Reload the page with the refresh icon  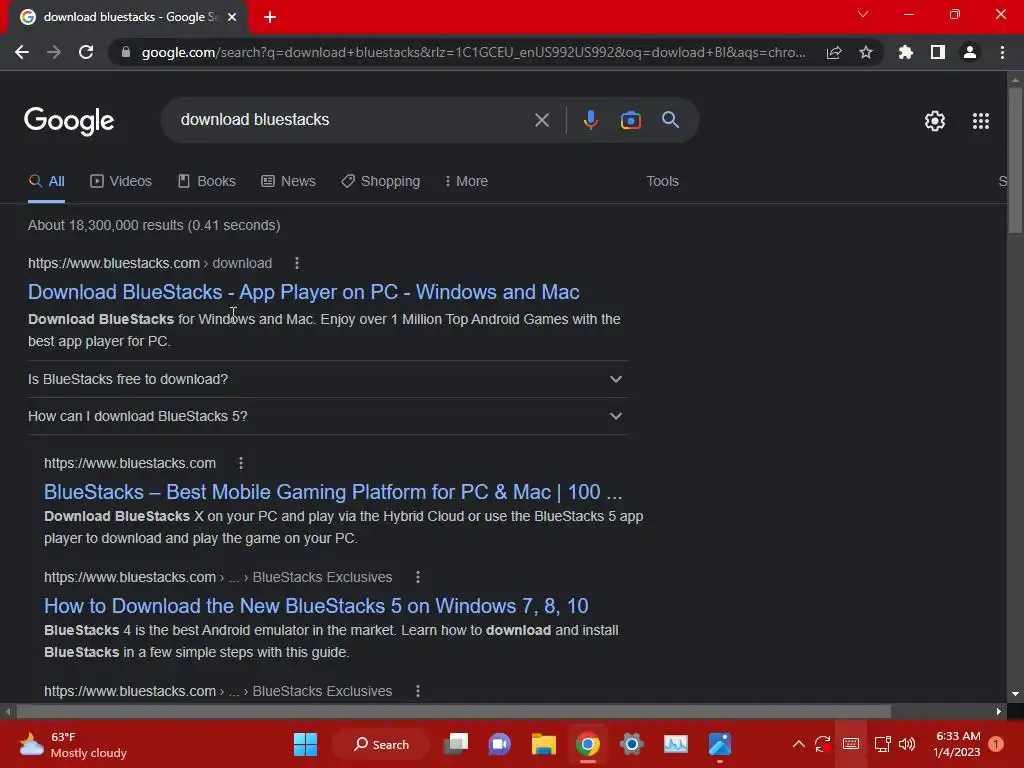86,52
